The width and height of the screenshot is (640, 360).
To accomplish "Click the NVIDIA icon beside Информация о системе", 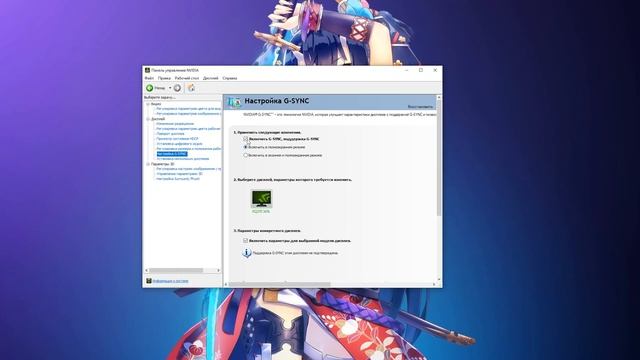I will [149, 281].
